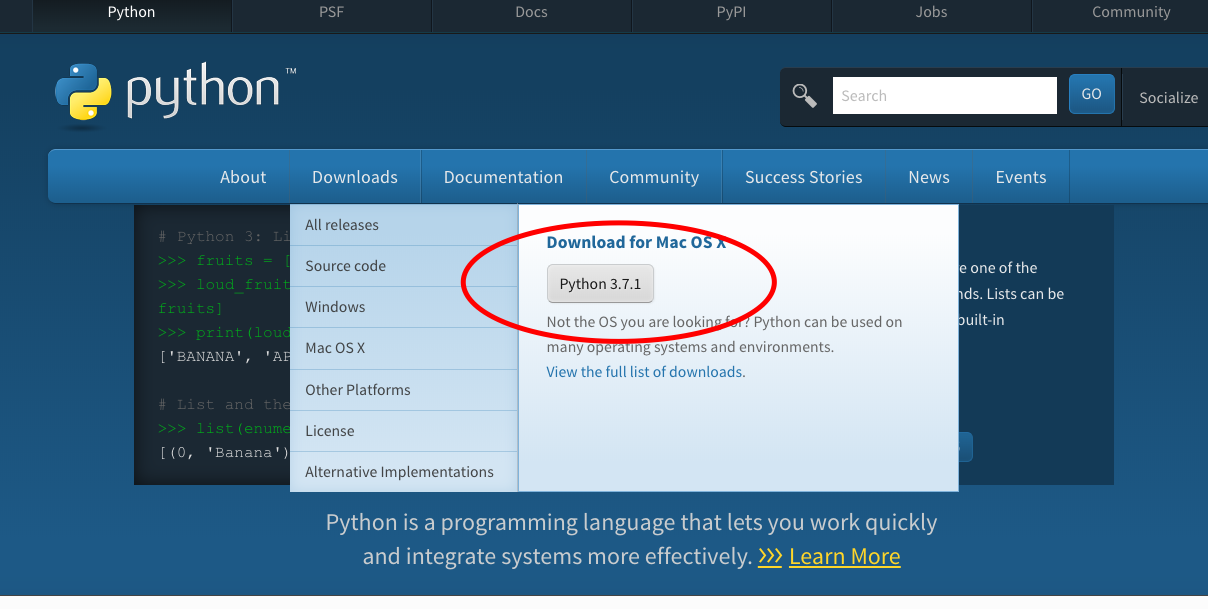Click the GO search button
This screenshot has height=609, width=1208.
point(1091,94)
